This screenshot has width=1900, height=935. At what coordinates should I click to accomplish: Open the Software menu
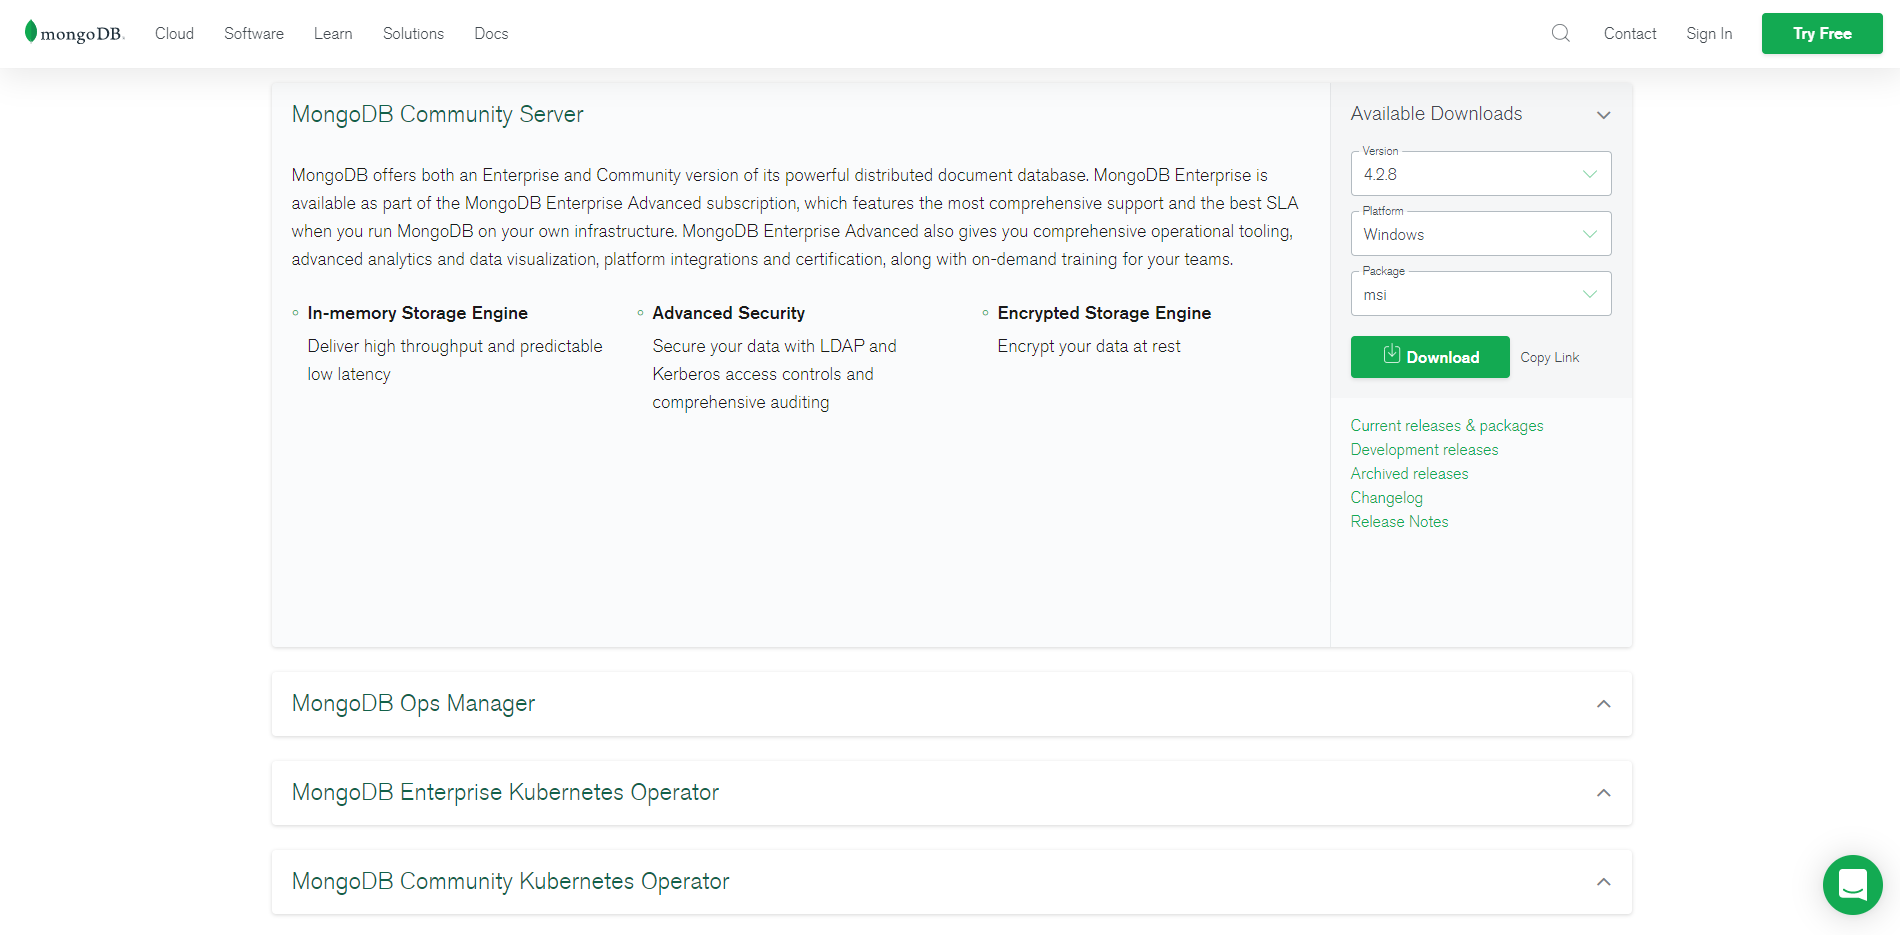tap(254, 33)
